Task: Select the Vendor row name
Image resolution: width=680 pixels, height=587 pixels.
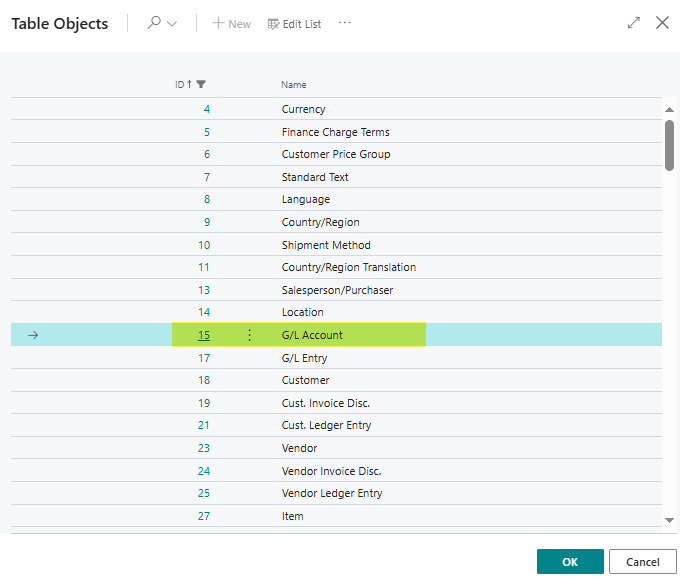Action: [x=299, y=449]
